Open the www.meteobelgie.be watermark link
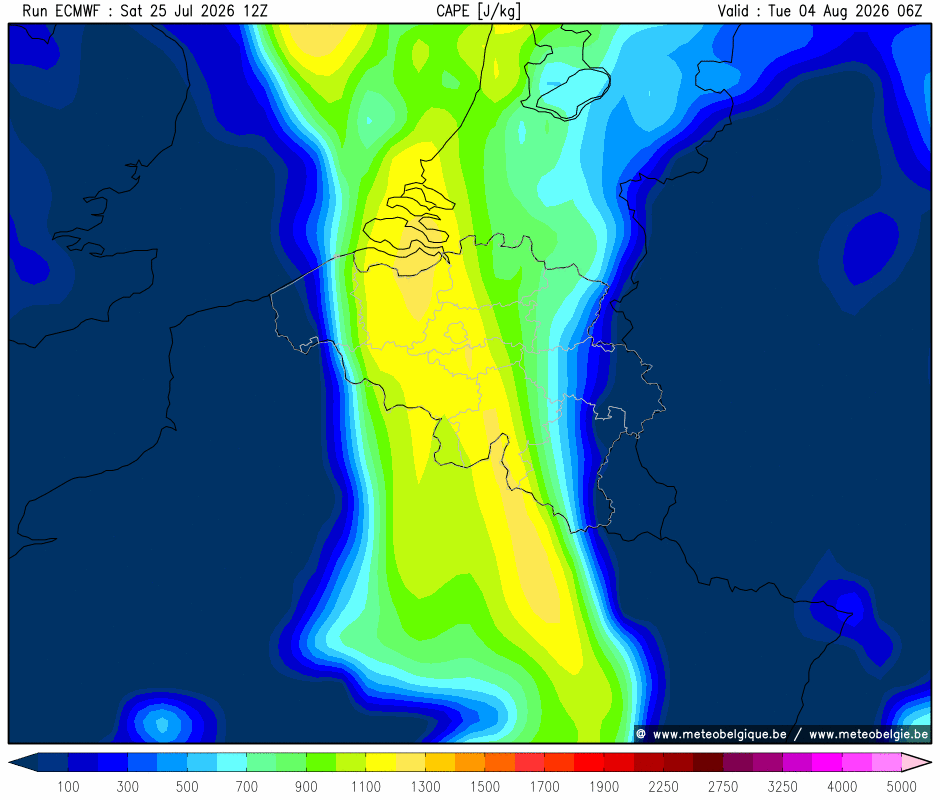Viewport: 940px width, 800px height. pyautogui.click(x=868, y=734)
